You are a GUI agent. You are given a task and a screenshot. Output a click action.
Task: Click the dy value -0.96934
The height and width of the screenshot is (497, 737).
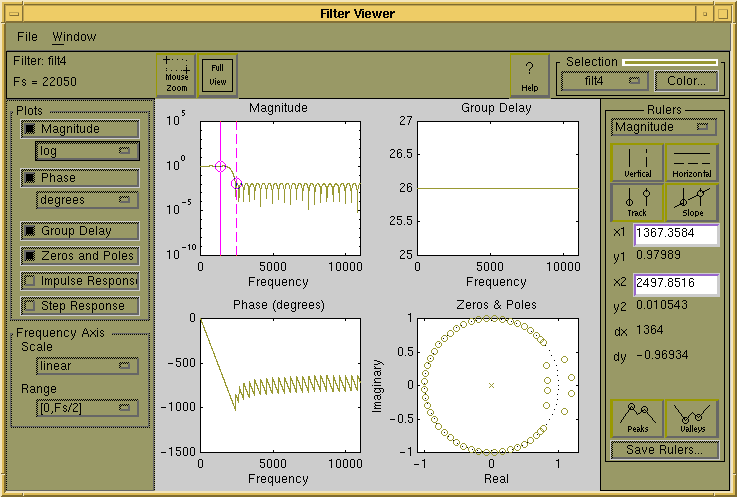click(662, 355)
